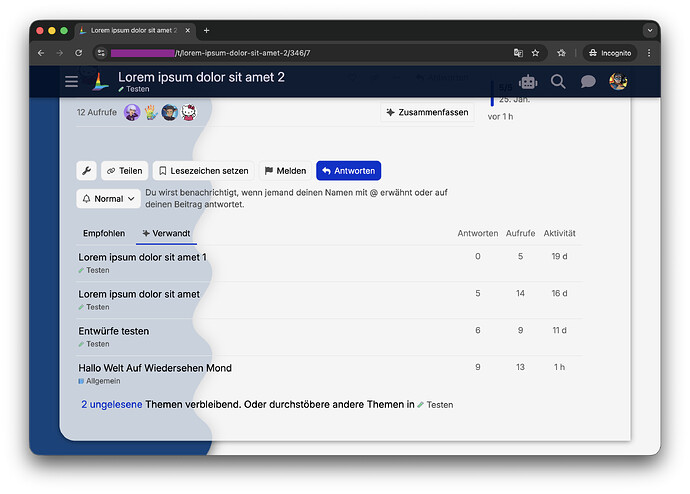Click Testen category under header title
This screenshot has width=690, height=494.
pos(134,89)
